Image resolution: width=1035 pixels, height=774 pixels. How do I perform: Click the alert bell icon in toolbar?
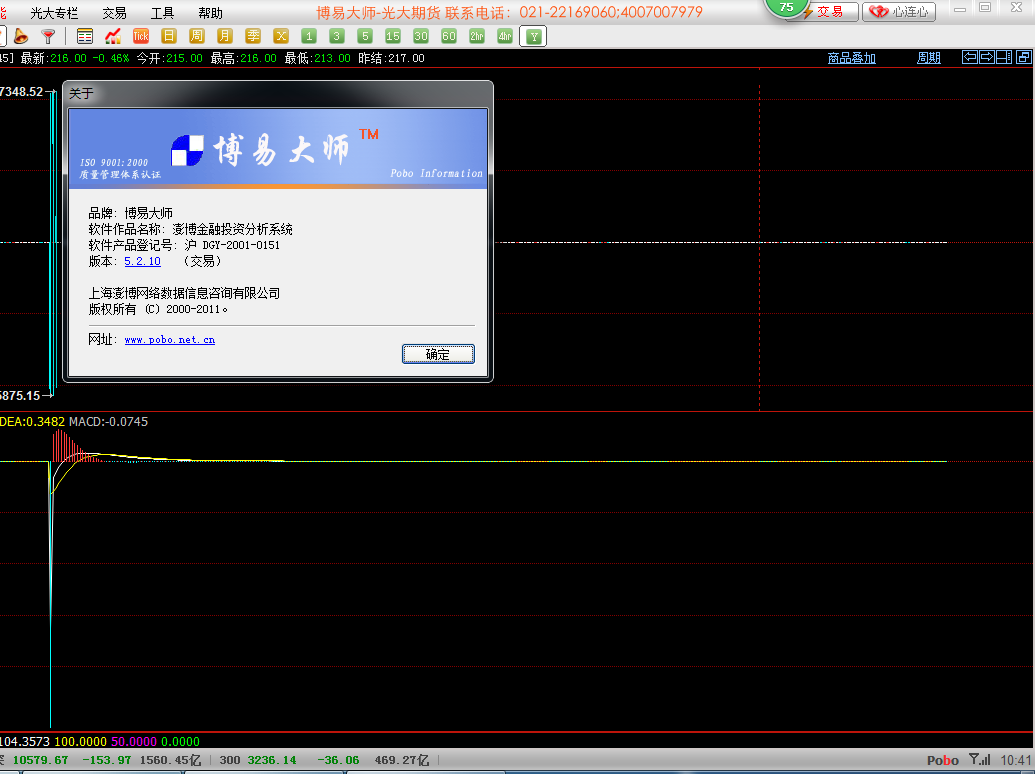(20, 36)
